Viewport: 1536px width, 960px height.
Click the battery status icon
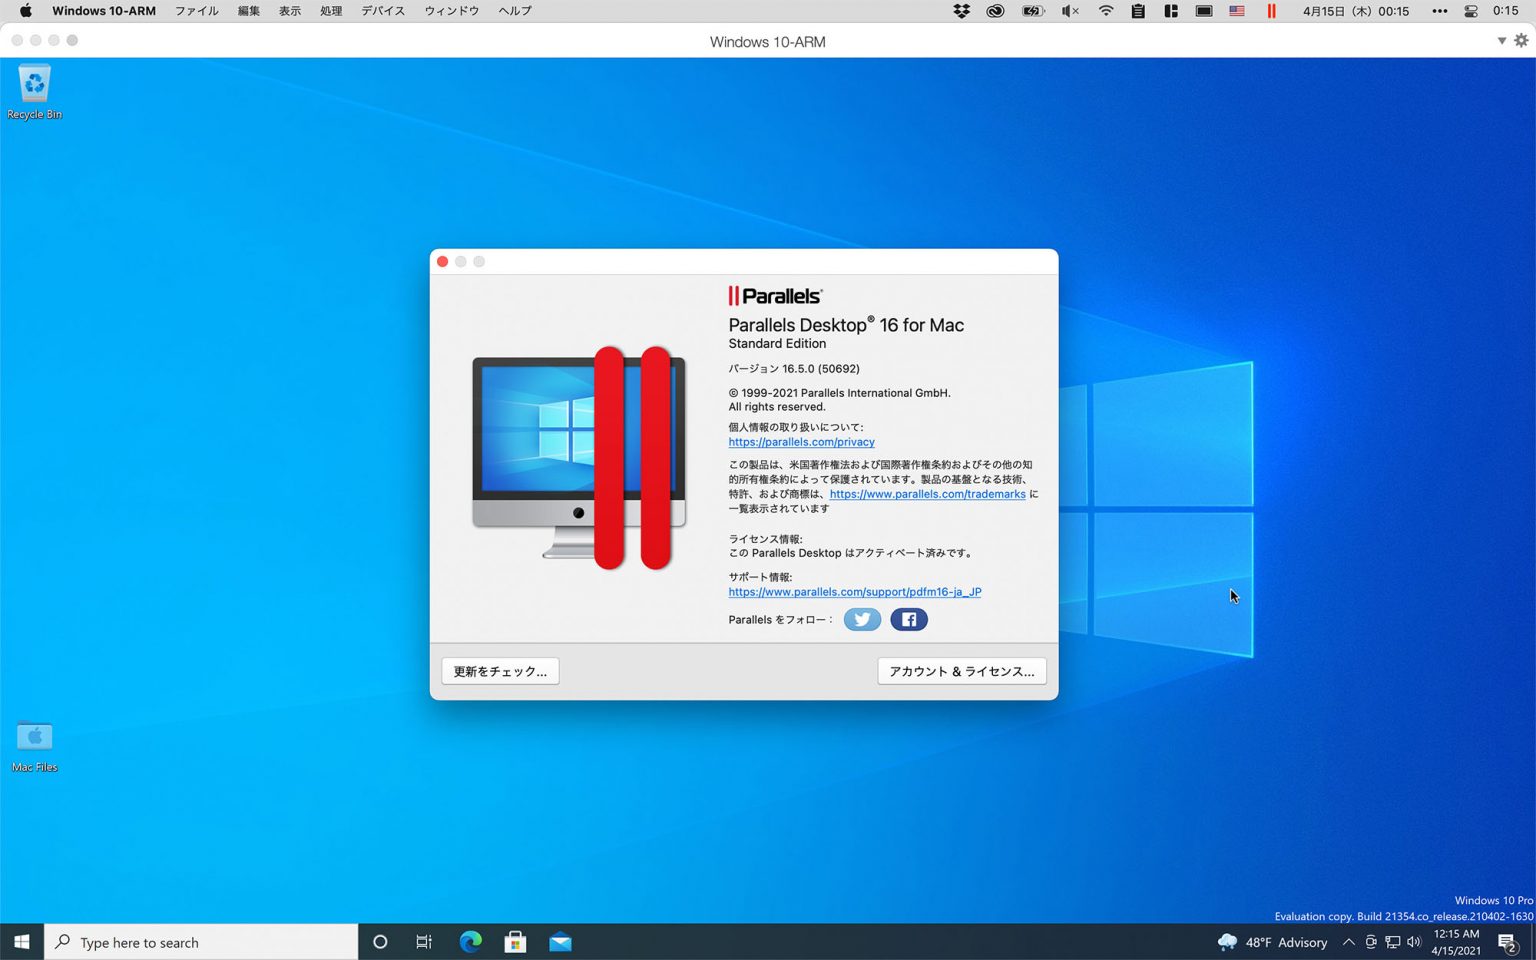click(x=1033, y=11)
